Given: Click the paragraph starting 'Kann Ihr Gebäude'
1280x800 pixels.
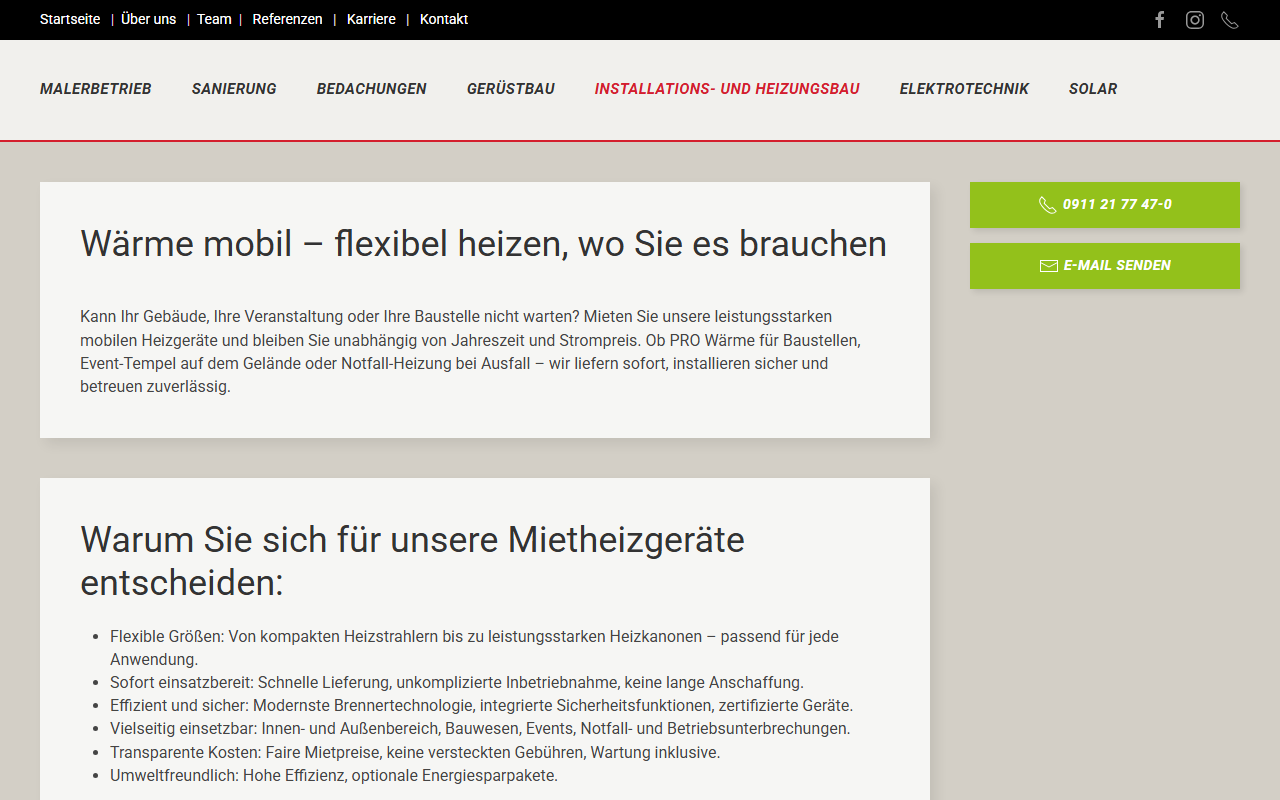Looking at the screenshot, I should coord(470,351).
